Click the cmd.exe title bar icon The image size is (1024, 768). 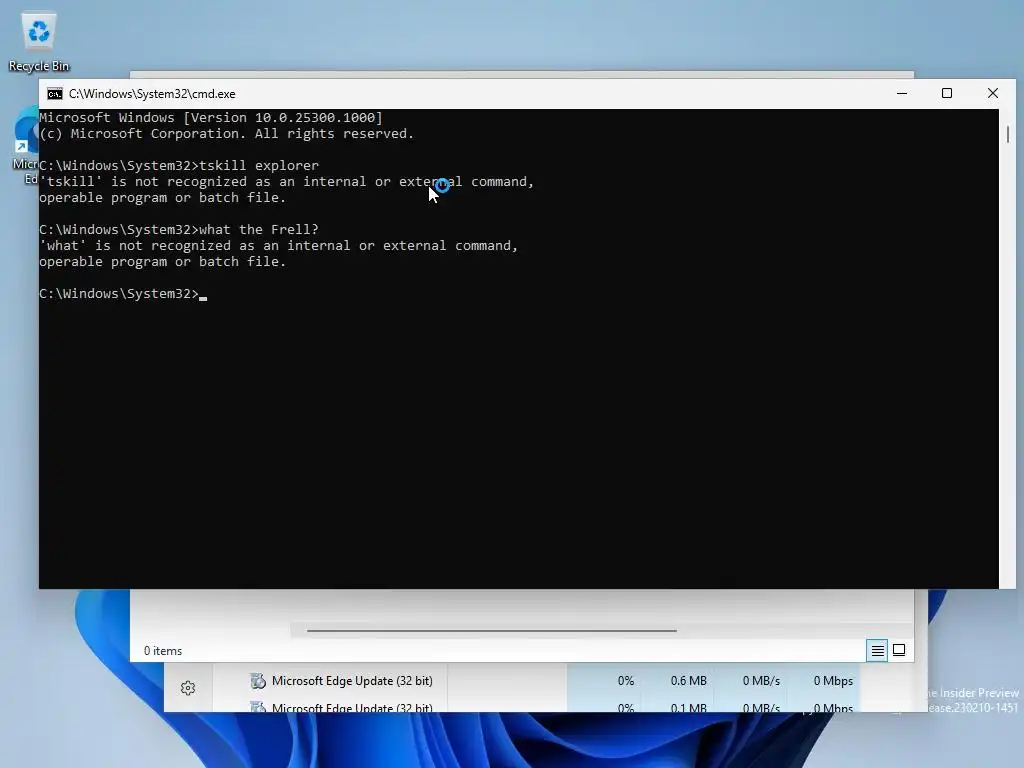(x=55, y=94)
